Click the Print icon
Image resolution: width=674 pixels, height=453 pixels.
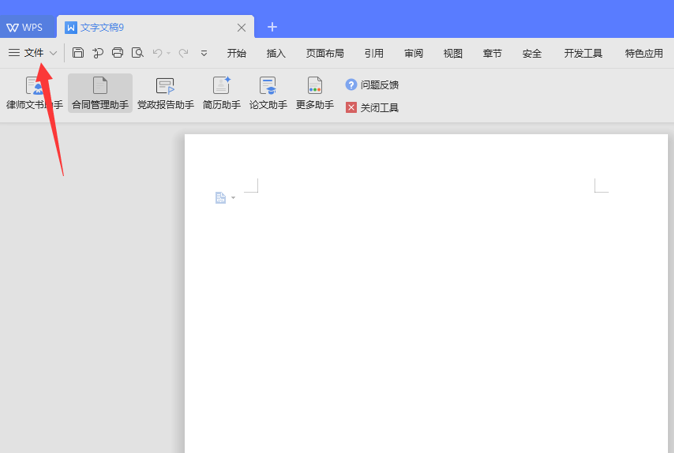click(117, 52)
